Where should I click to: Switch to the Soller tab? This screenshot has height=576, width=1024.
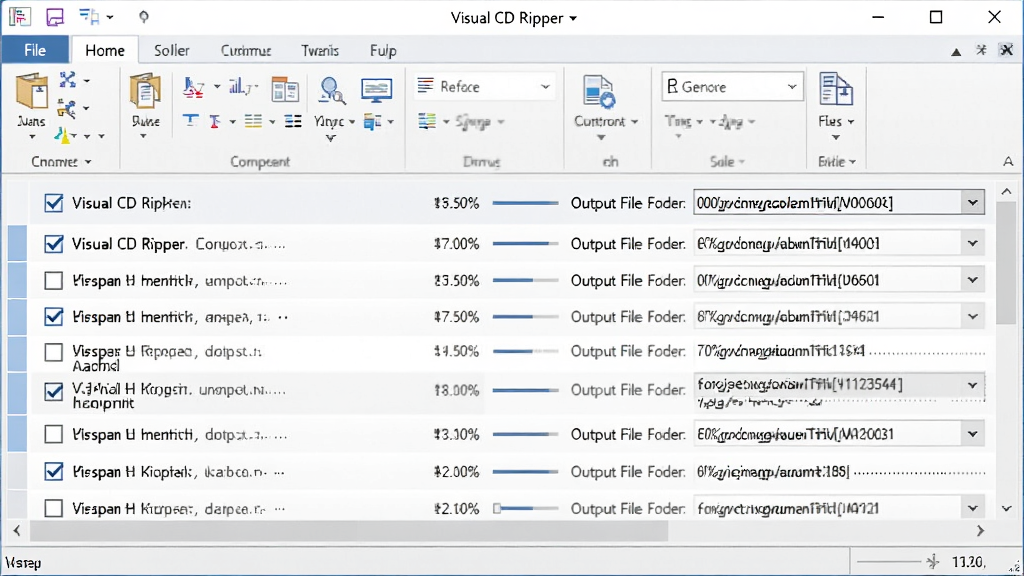click(172, 50)
